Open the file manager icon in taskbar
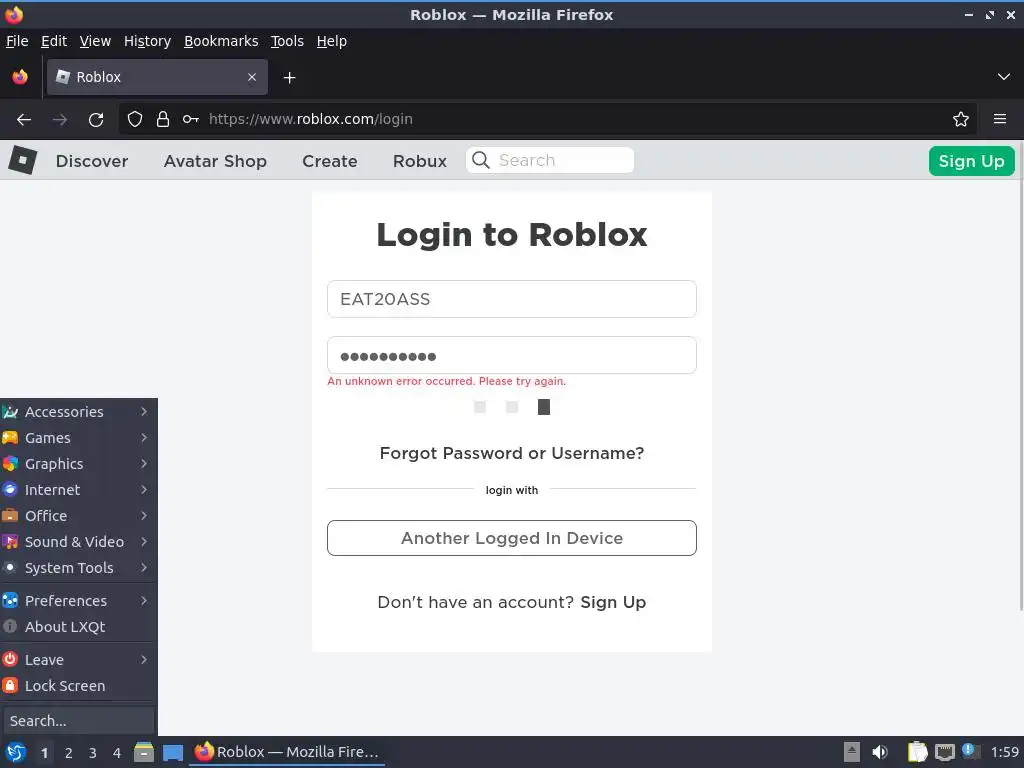 [x=144, y=752]
